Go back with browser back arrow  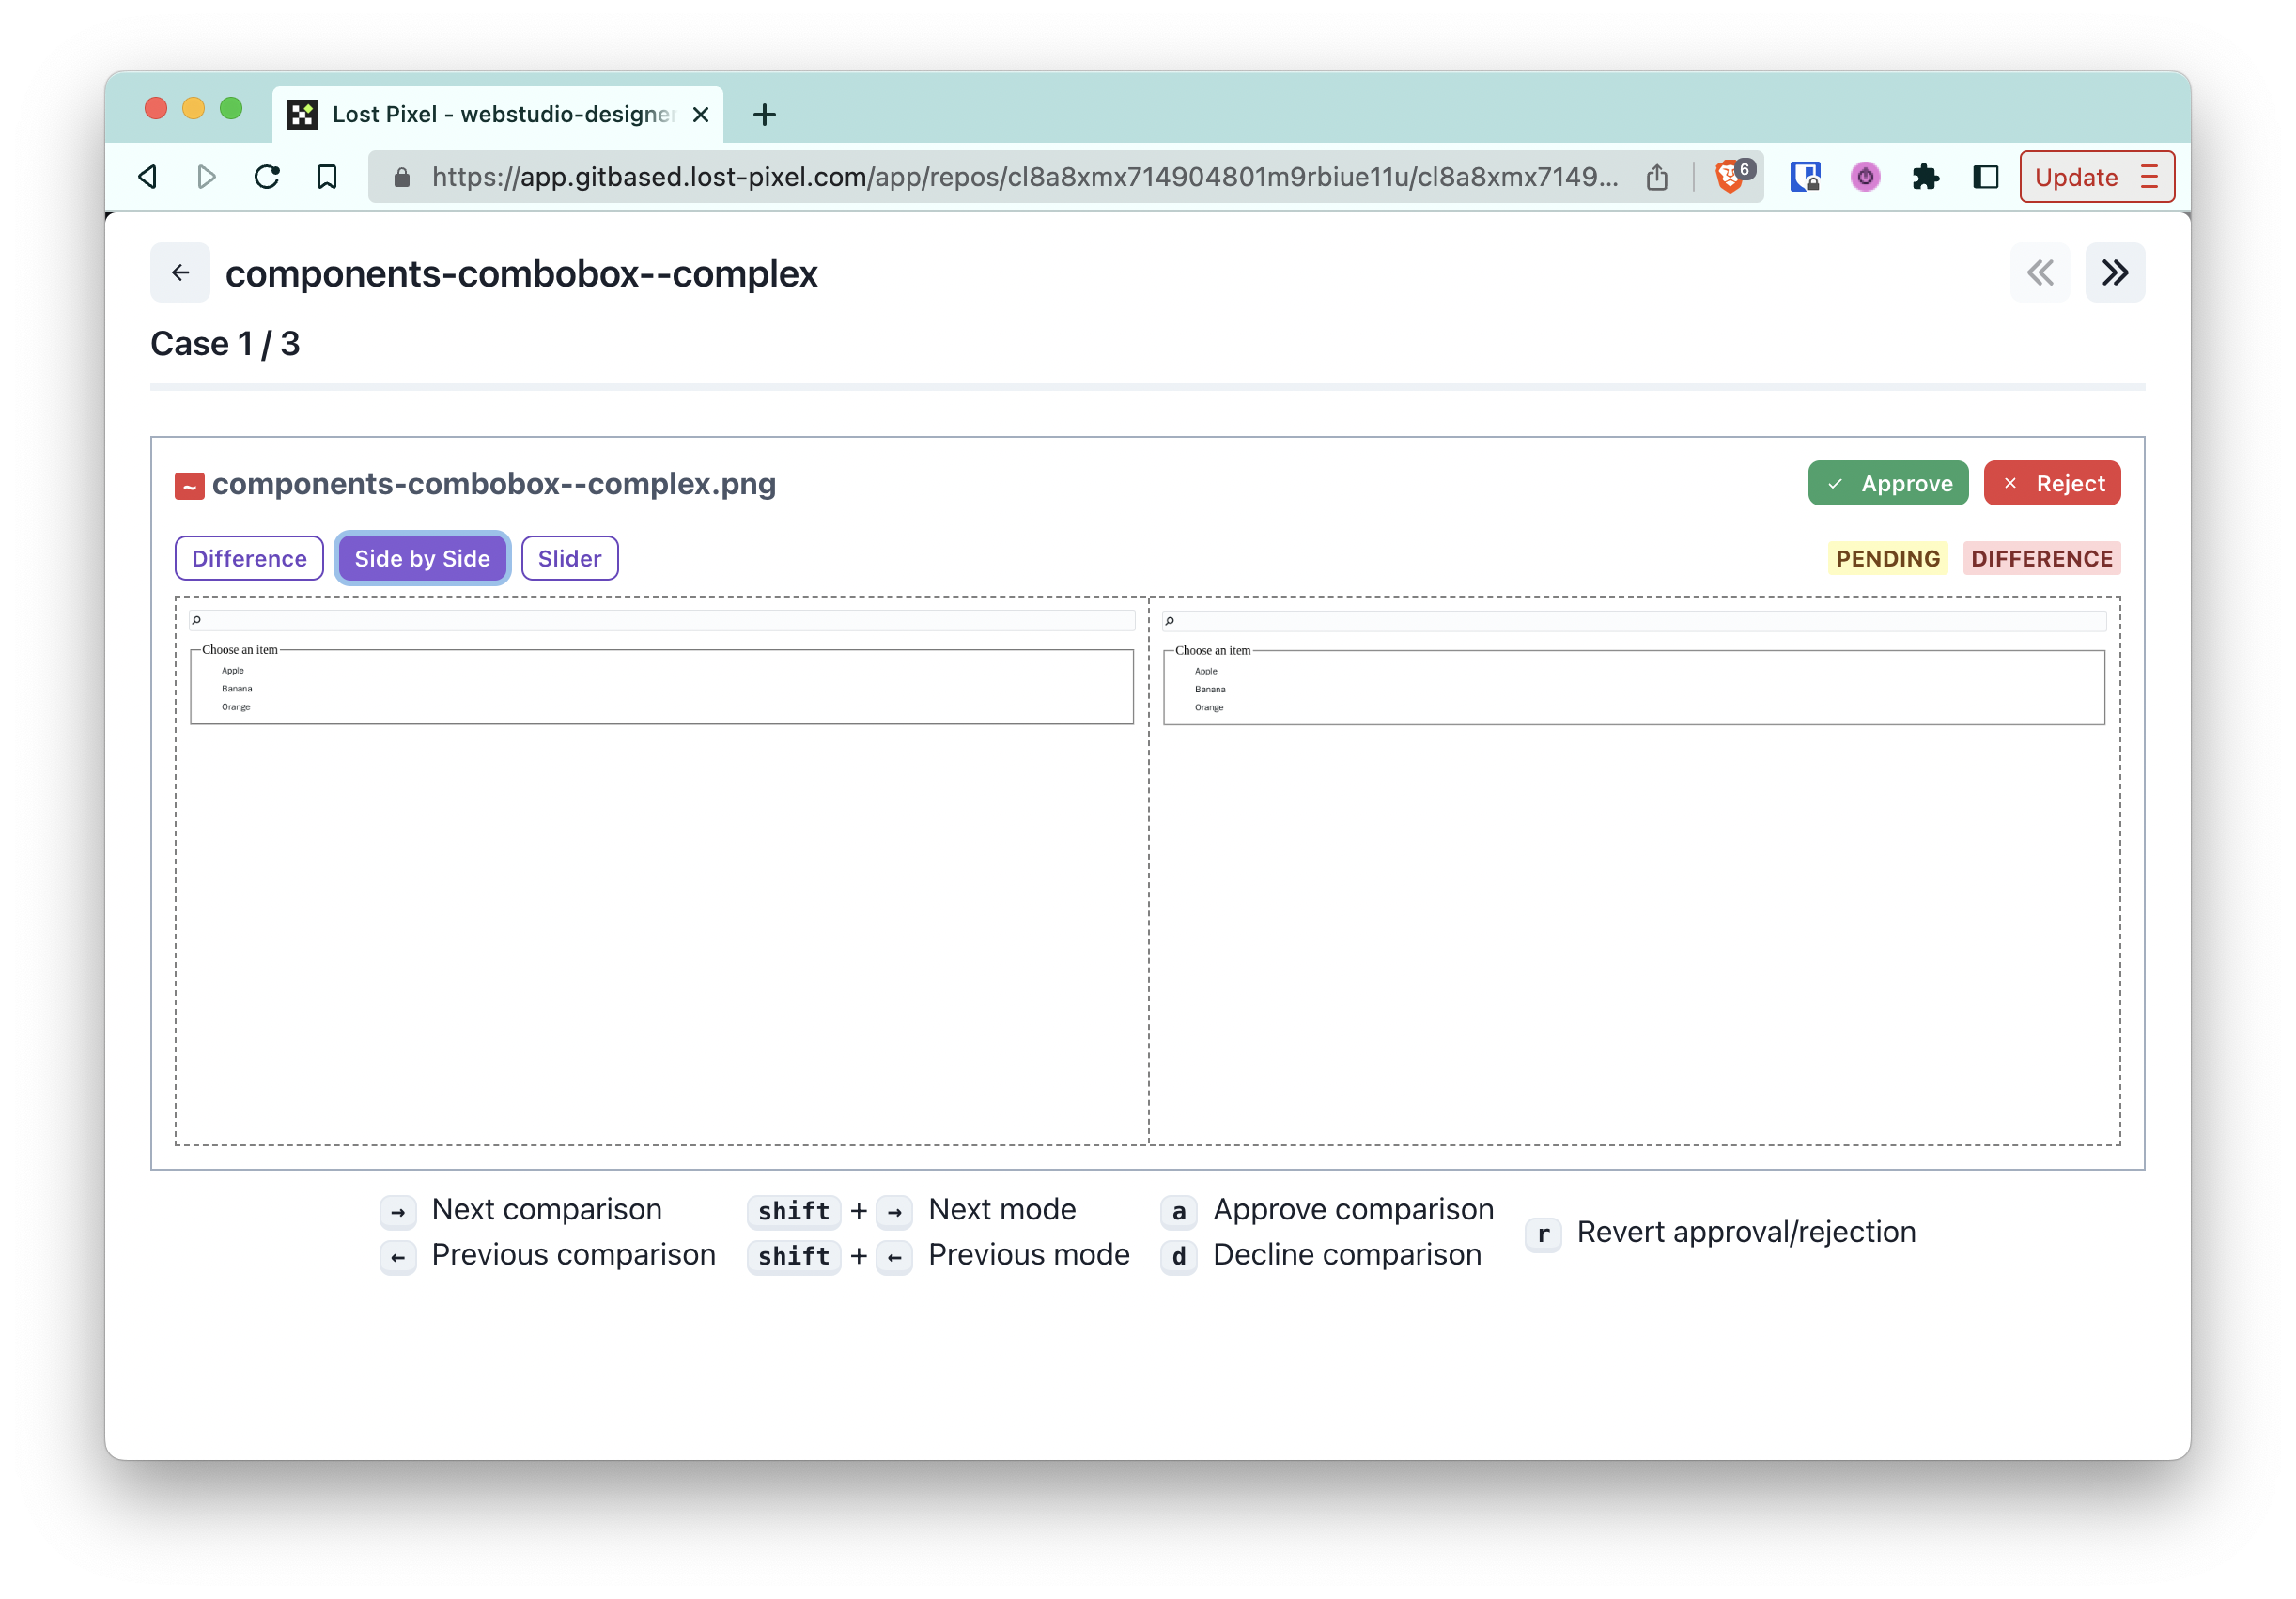point(148,177)
